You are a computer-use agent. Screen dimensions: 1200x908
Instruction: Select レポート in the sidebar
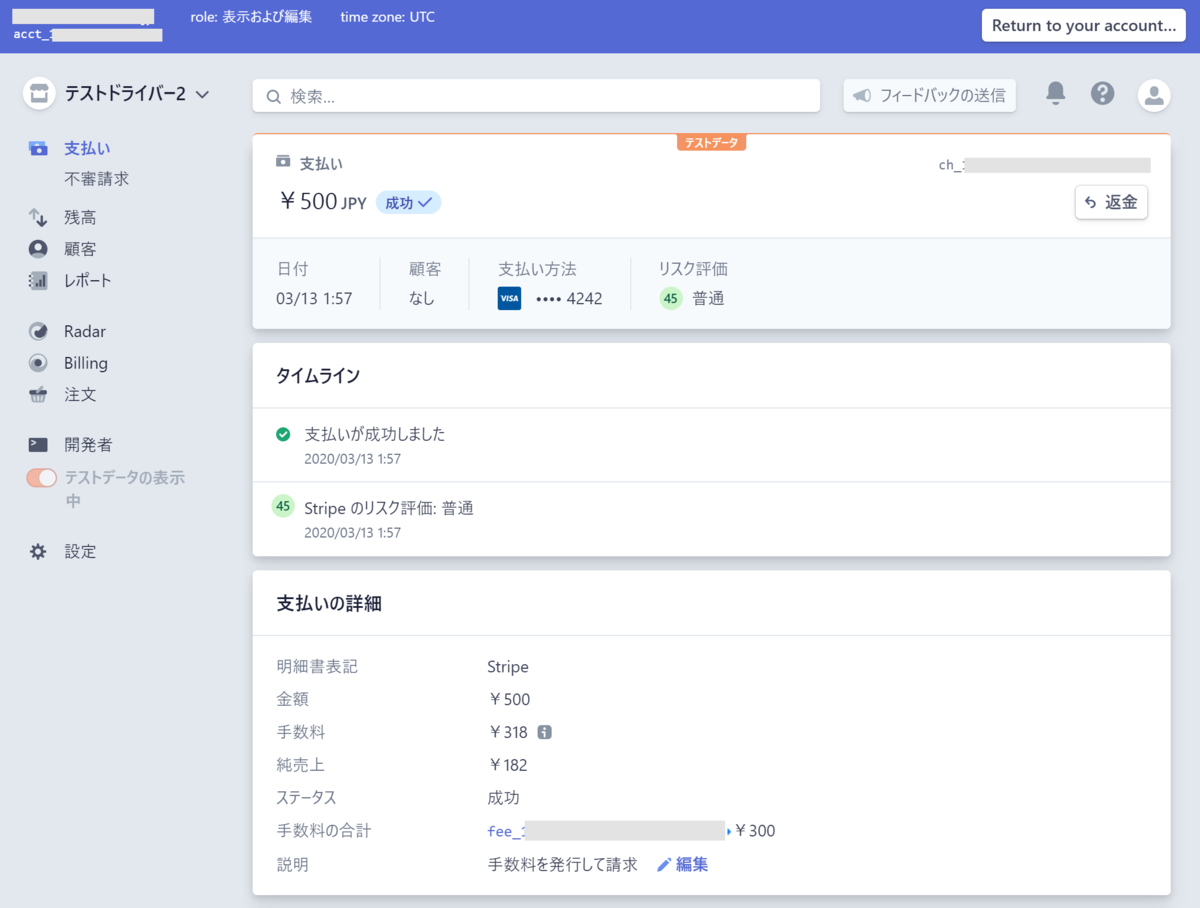tap(88, 281)
